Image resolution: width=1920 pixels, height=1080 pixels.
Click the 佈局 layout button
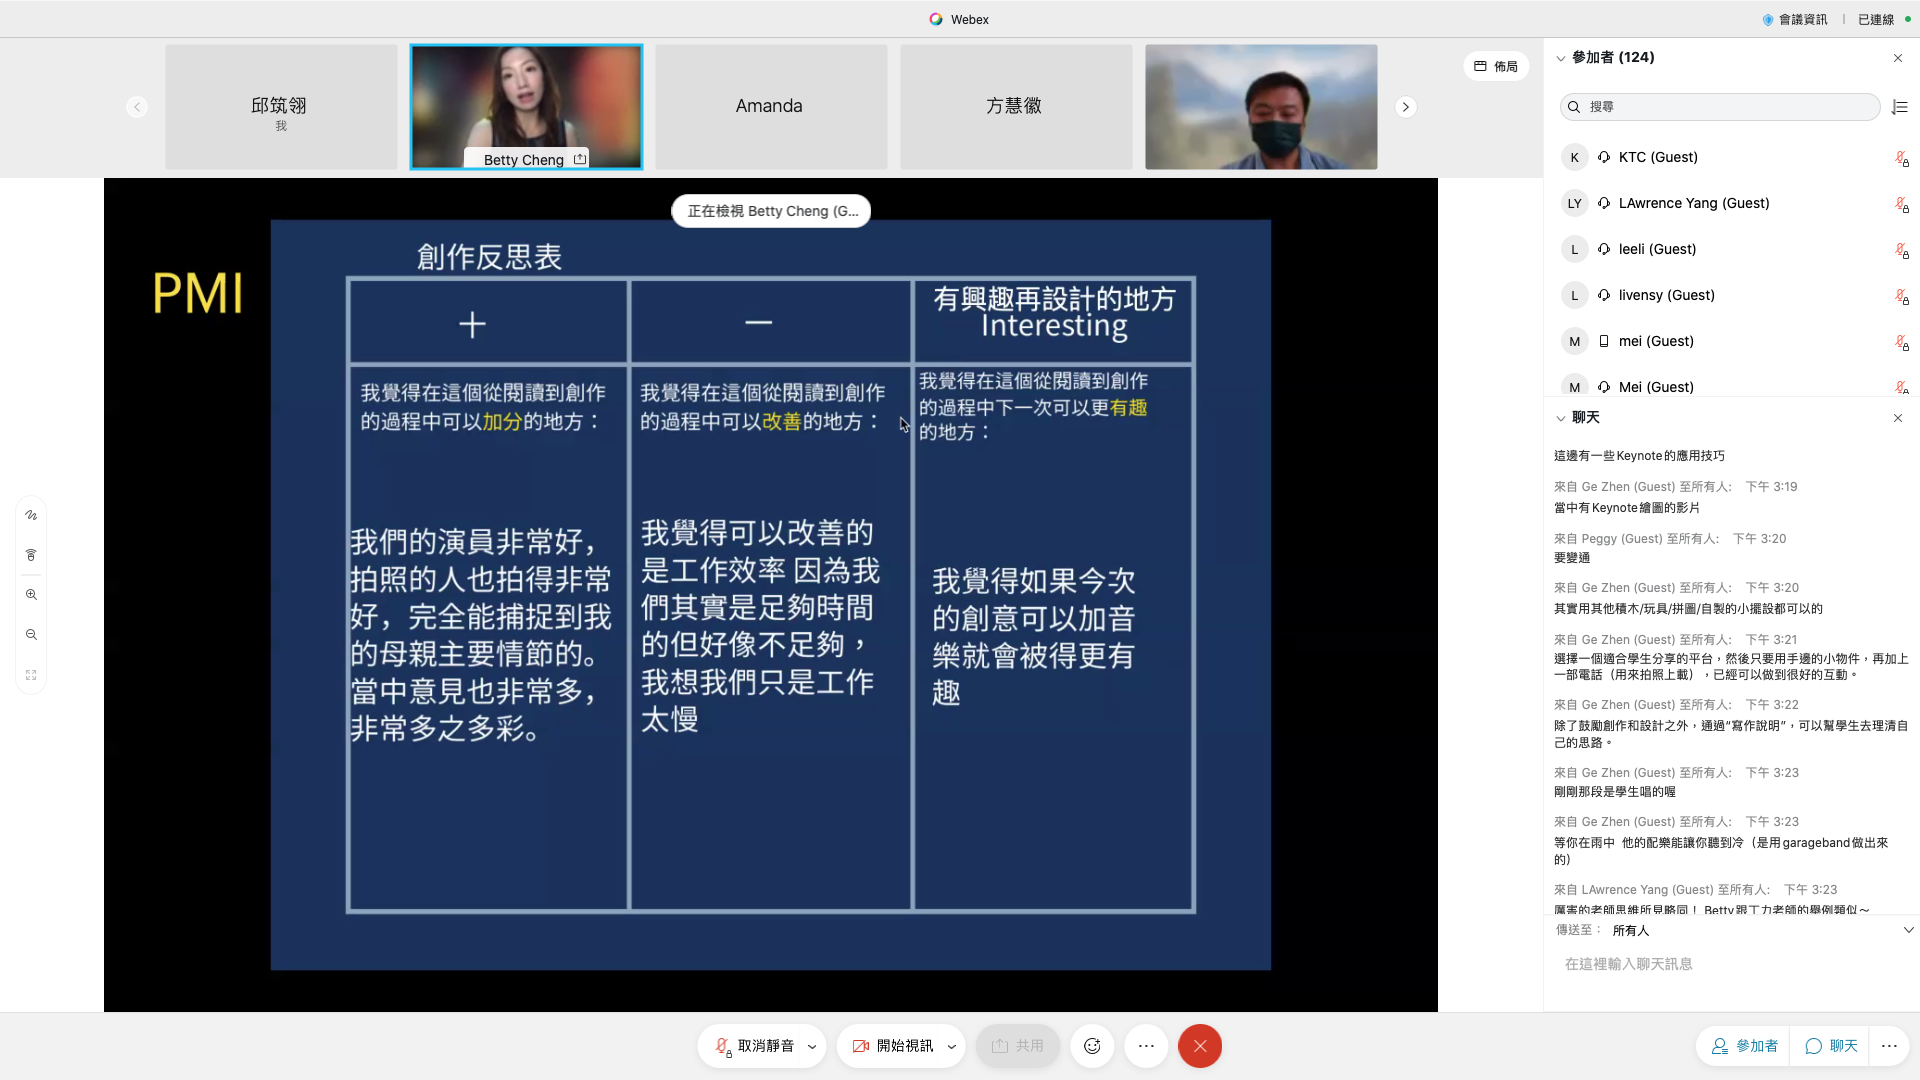click(x=1496, y=66)
